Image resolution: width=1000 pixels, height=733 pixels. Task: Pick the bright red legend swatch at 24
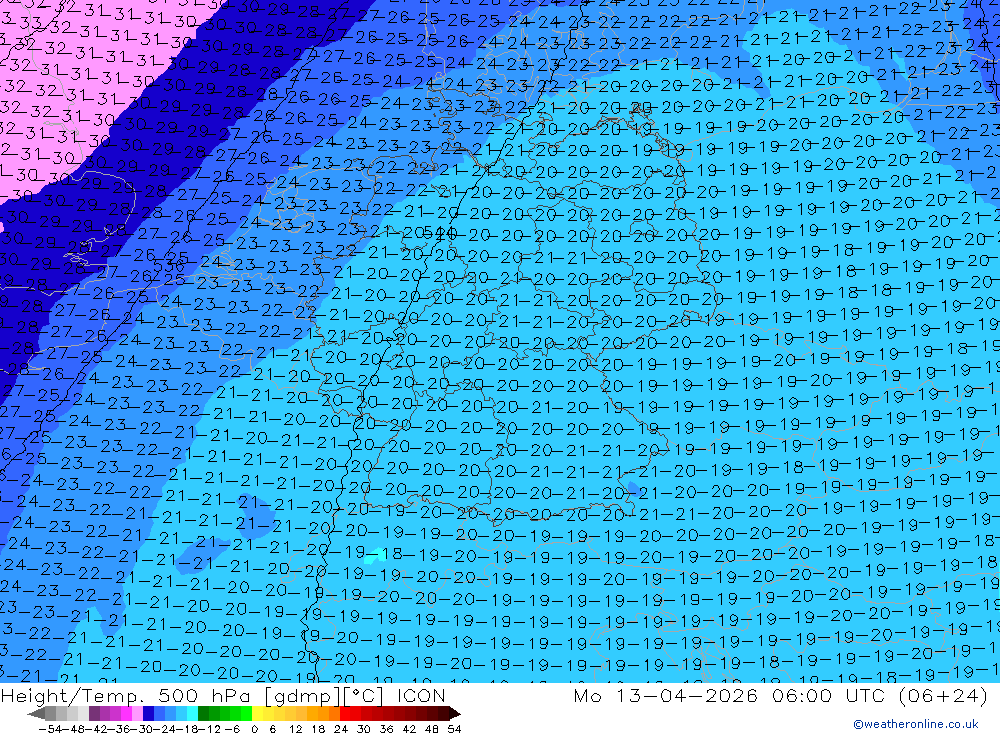click(x=345, y=714)
